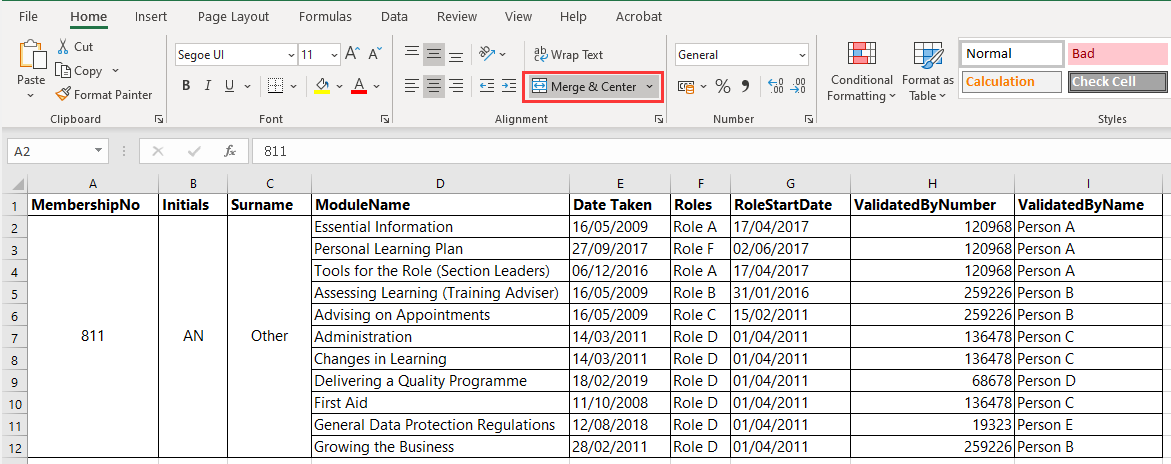Image resolution: width=1171 pixels, height=464 pixels.
Task: Select the Calculation cell style
Action: coord(1012,81)
